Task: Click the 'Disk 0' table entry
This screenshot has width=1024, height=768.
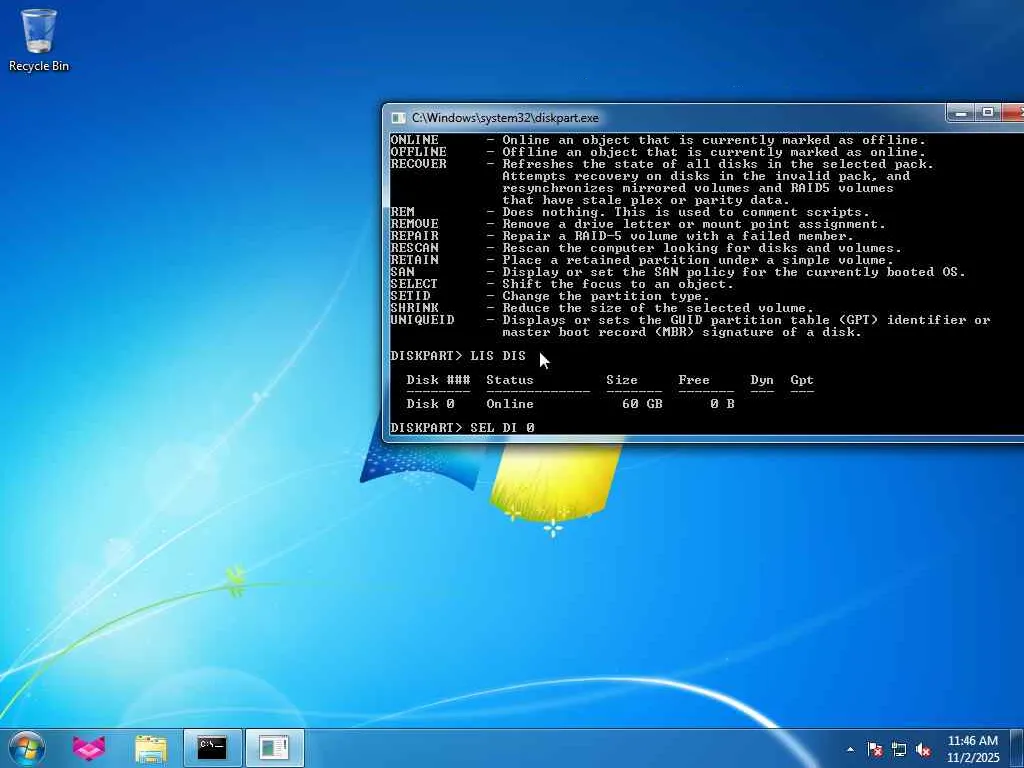Action: [430, 404]
